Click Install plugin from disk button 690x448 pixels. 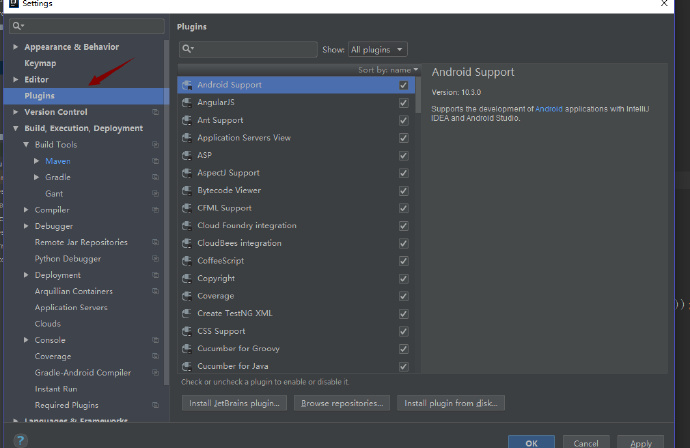[x=451, y=403]
